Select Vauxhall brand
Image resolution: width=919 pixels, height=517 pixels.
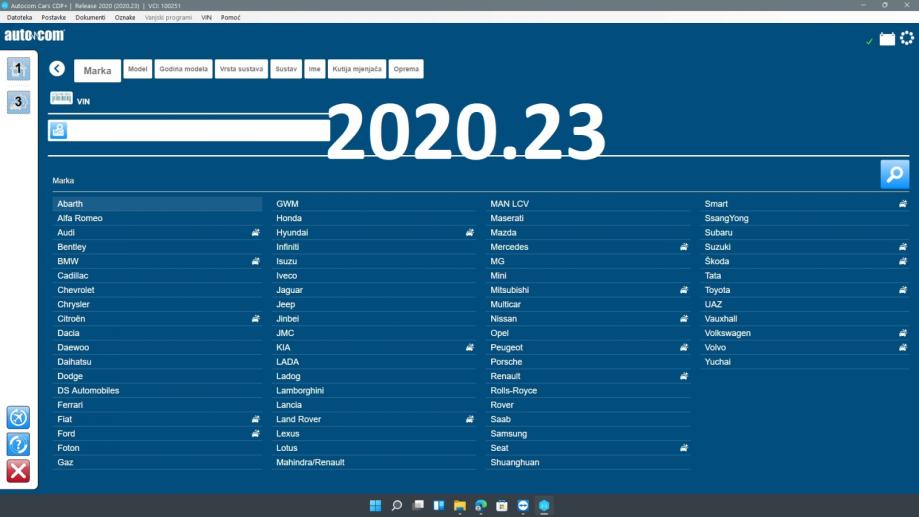pos(805,319)
